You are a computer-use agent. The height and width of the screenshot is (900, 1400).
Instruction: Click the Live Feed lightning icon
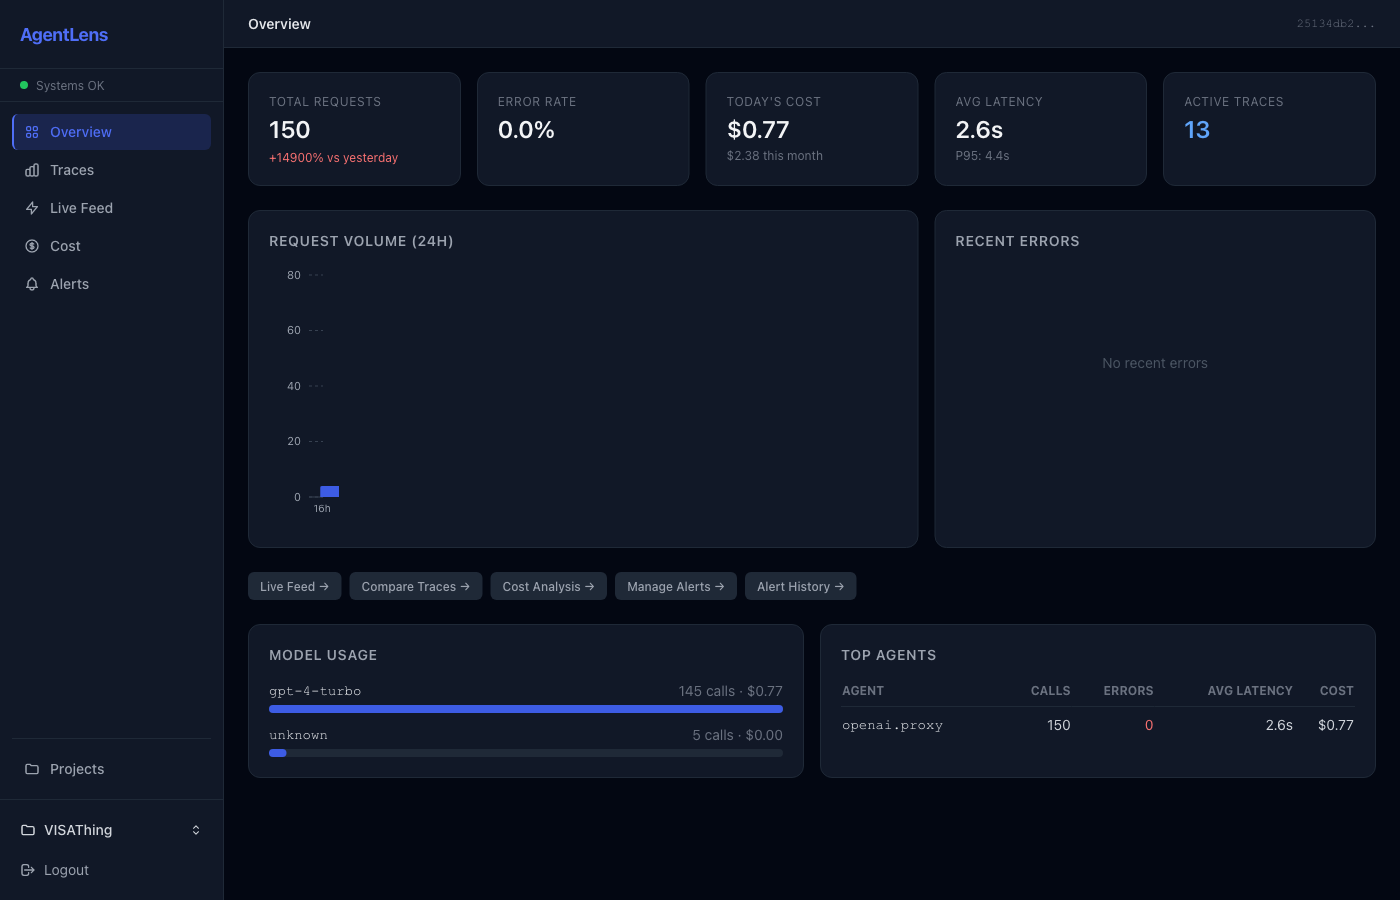(x=32, y=208)
